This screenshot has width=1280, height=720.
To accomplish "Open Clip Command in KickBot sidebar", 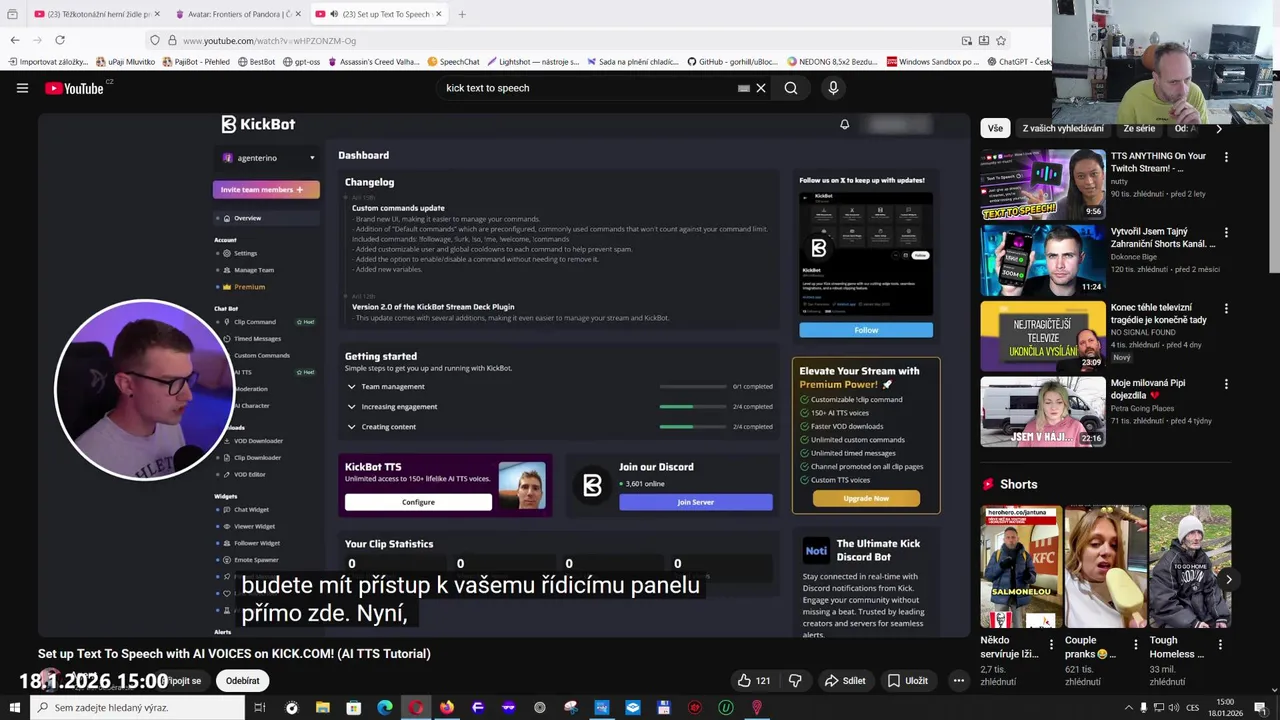I will click(x=255, y=322).
